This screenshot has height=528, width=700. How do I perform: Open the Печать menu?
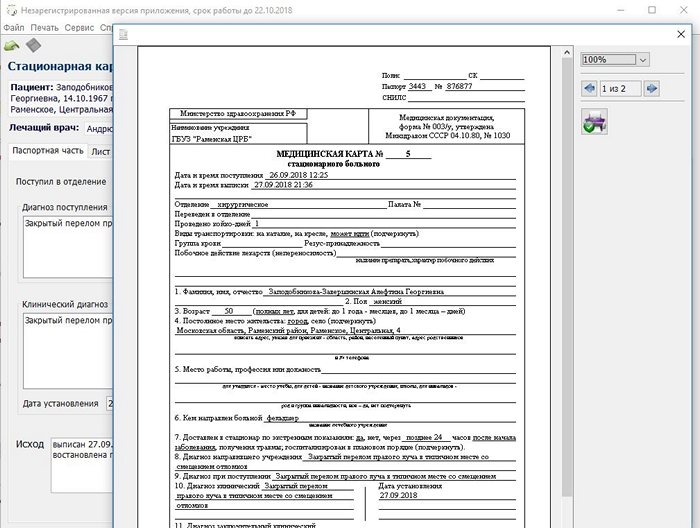click(x=44, y=28)
